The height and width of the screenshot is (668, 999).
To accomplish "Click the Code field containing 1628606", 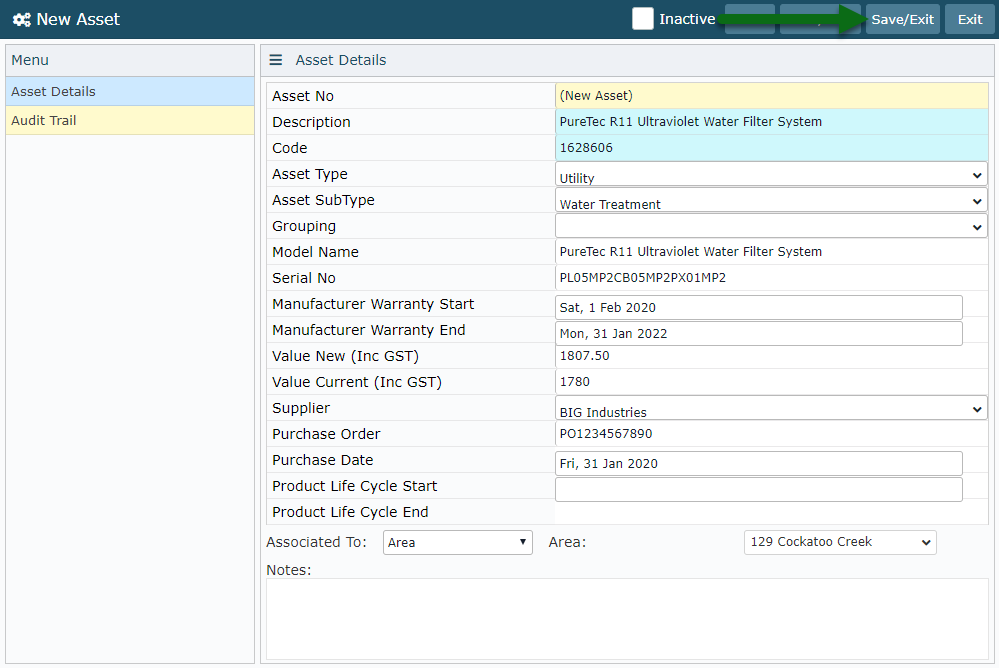I will click(x=772, y=148).
